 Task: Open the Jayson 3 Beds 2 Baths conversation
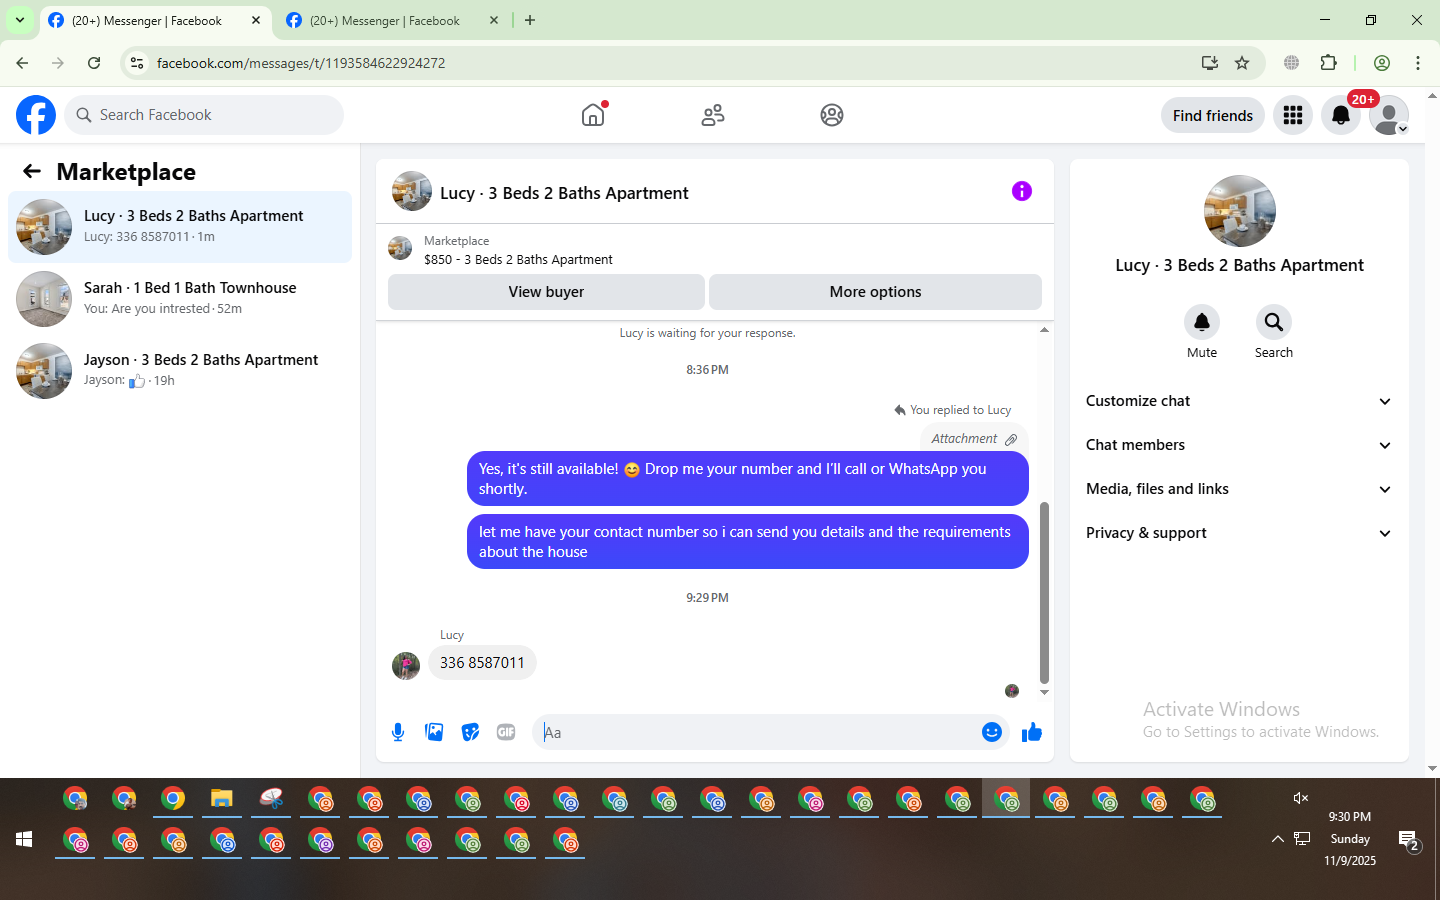(180, 371)
